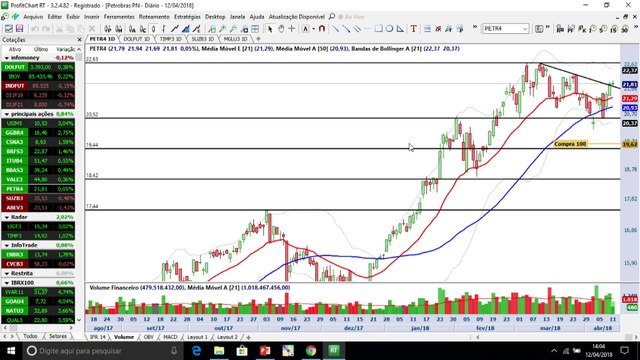Open the PETR4 asset combo box

coord(506,29)
